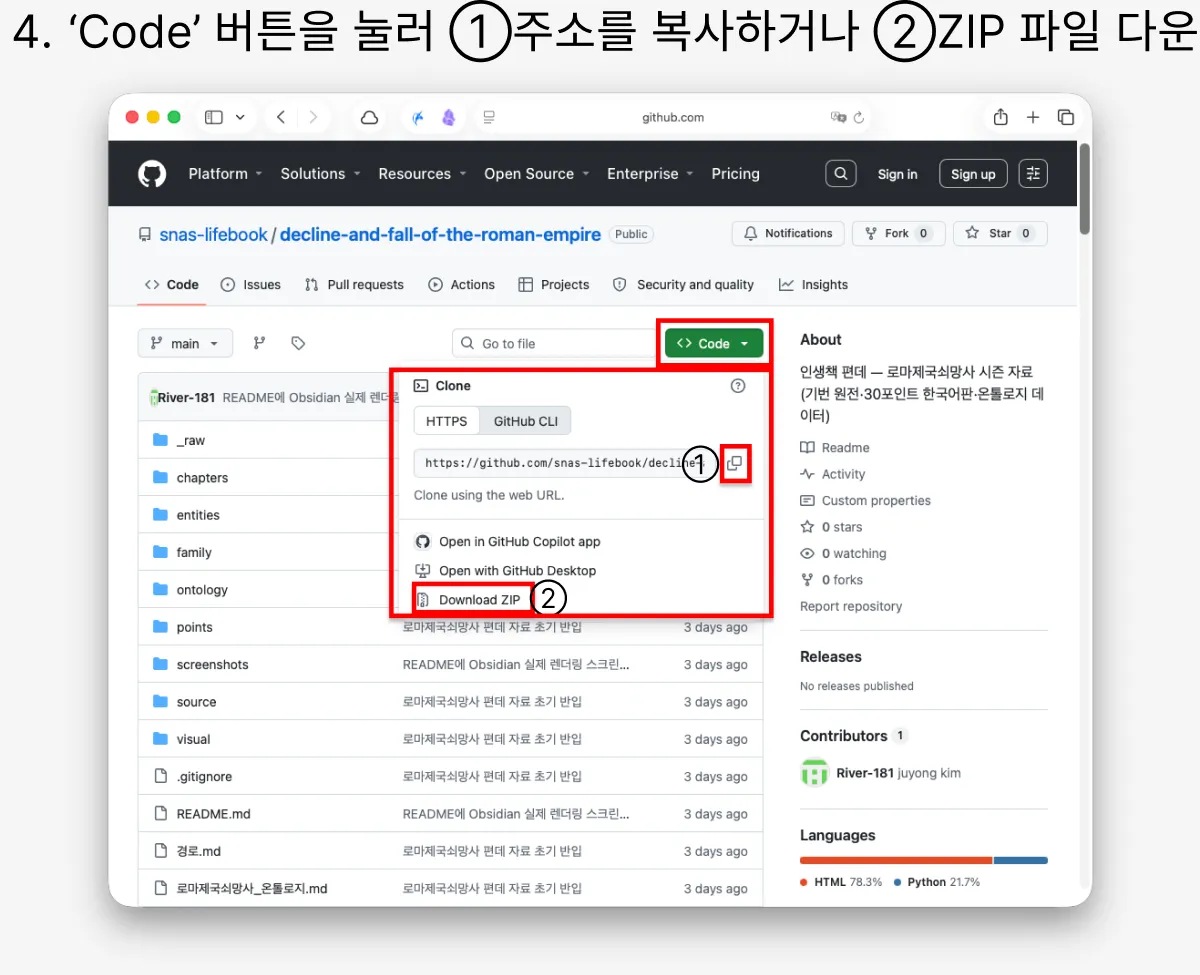Open the Pricing page
The width and height of the screenshot is (1200, 975).
click(736, 174)
